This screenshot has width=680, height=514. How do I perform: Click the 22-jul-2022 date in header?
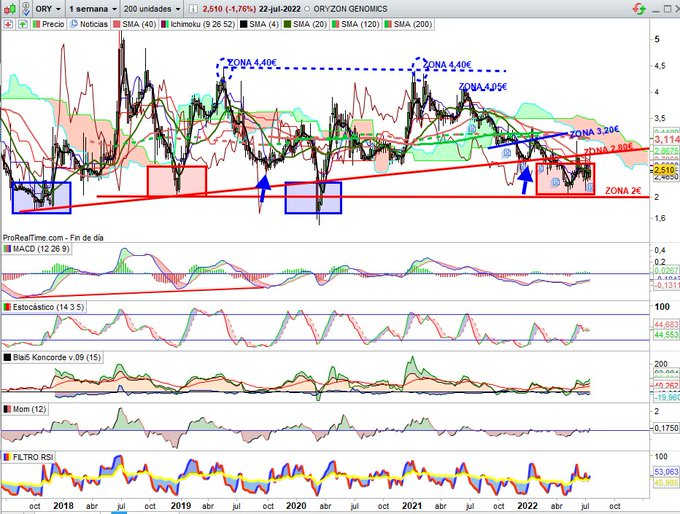pos(280,9)
